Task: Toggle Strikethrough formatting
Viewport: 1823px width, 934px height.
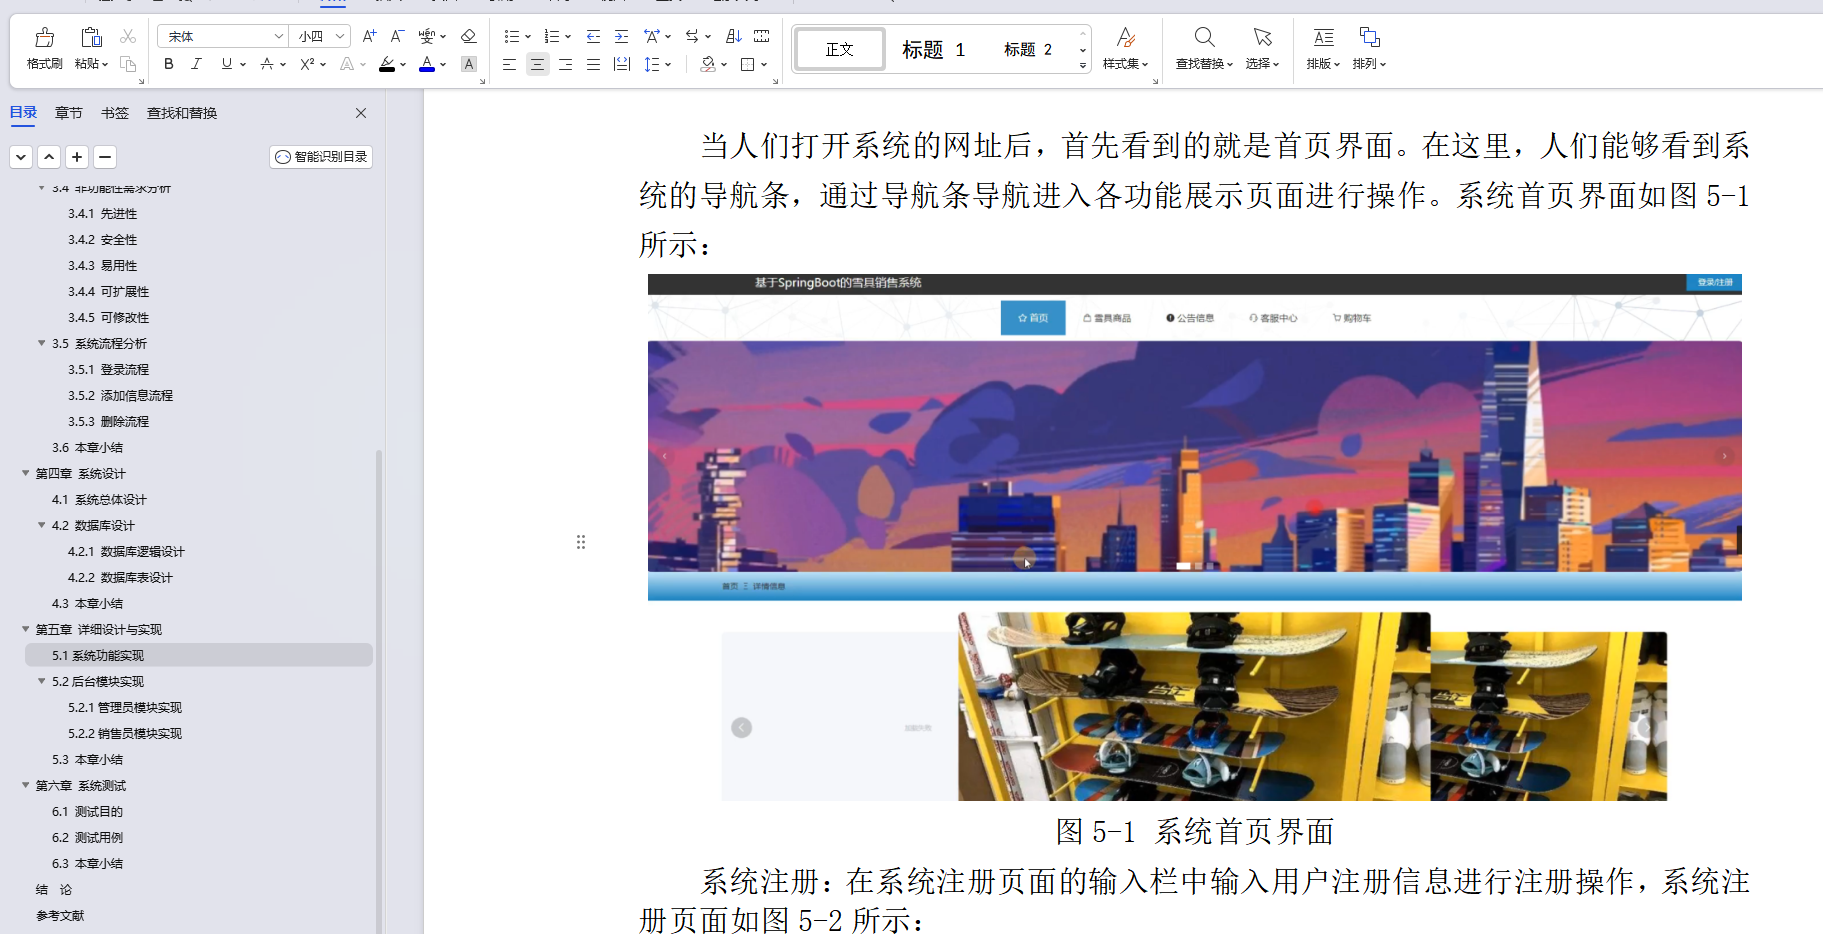Action: click(266, 64)
